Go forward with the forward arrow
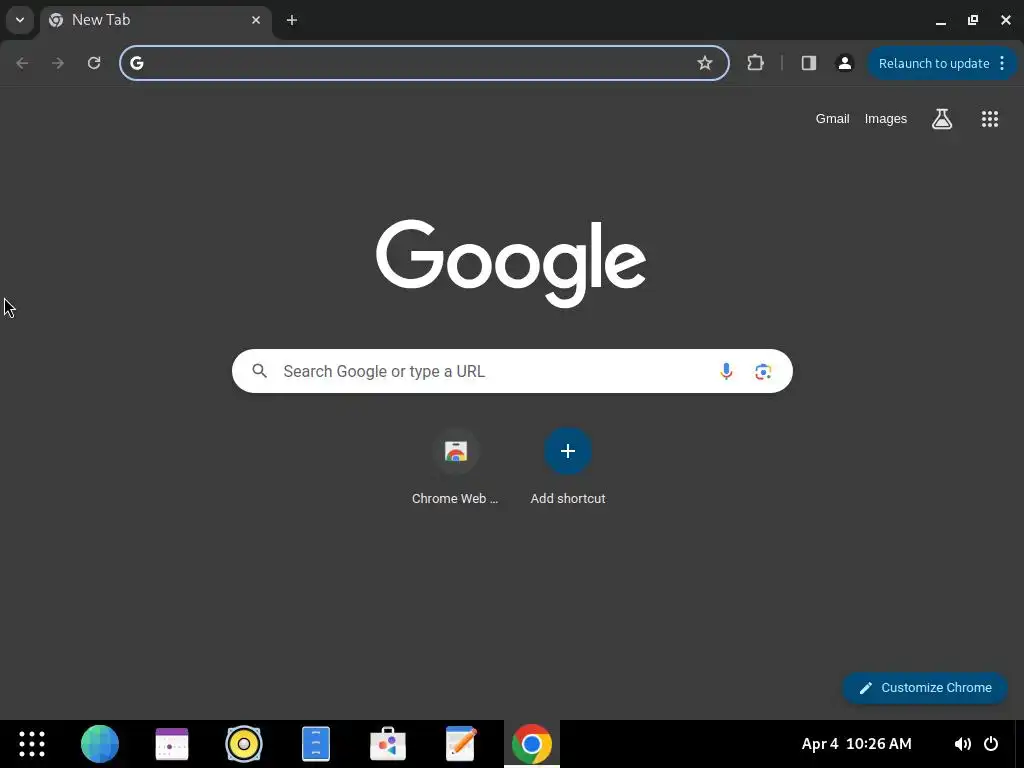The height and width of the screenshot is (768, 1024). (x=58, y=63)
